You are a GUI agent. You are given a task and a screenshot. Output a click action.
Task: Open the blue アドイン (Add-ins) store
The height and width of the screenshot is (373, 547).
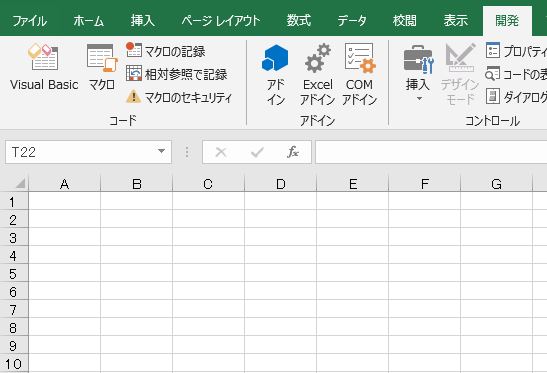[x=276, y=75]
